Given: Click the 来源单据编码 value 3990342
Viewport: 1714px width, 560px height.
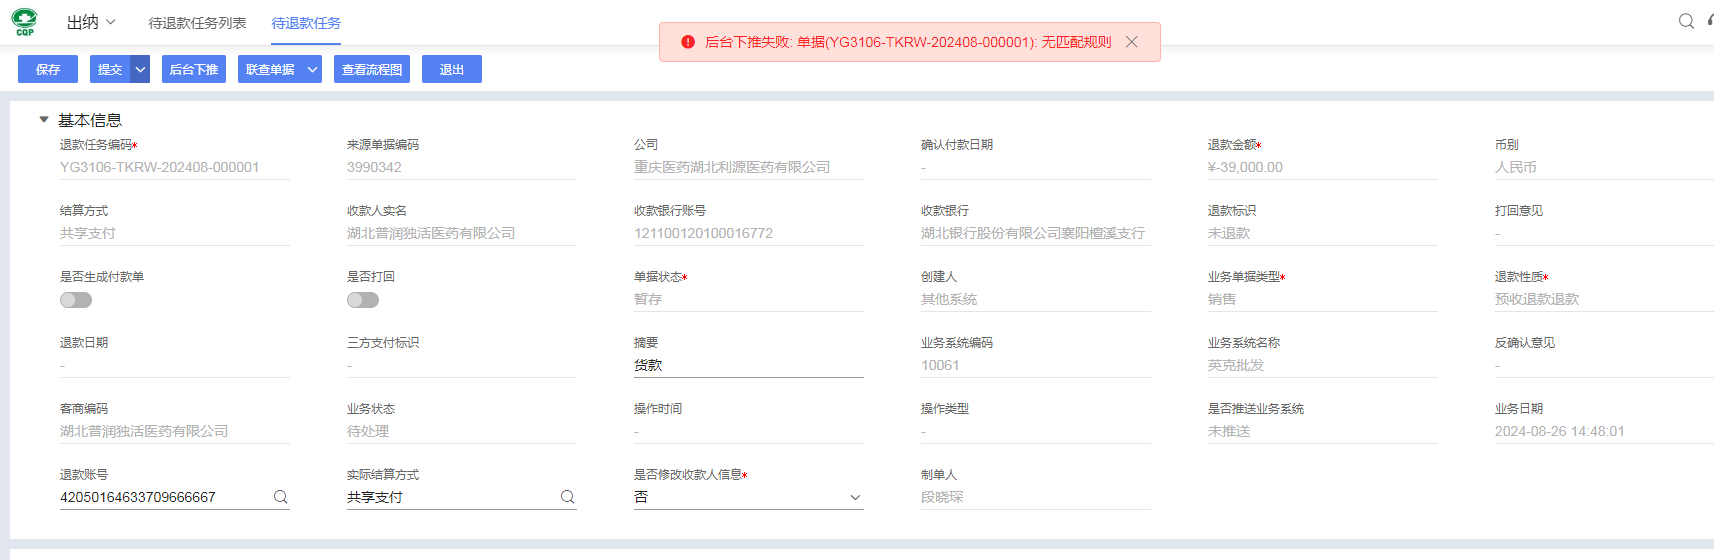Looking at the screenshot, I should [374, 167].
